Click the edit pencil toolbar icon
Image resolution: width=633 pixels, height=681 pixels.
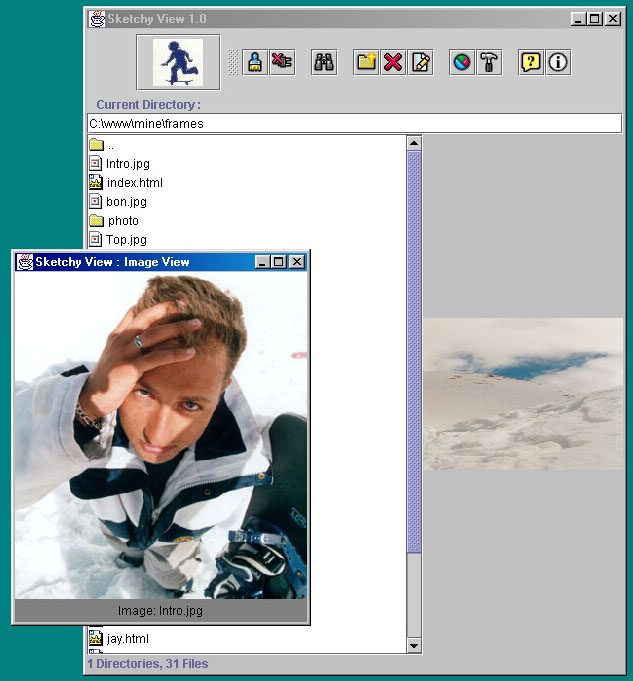click(420, 62)
